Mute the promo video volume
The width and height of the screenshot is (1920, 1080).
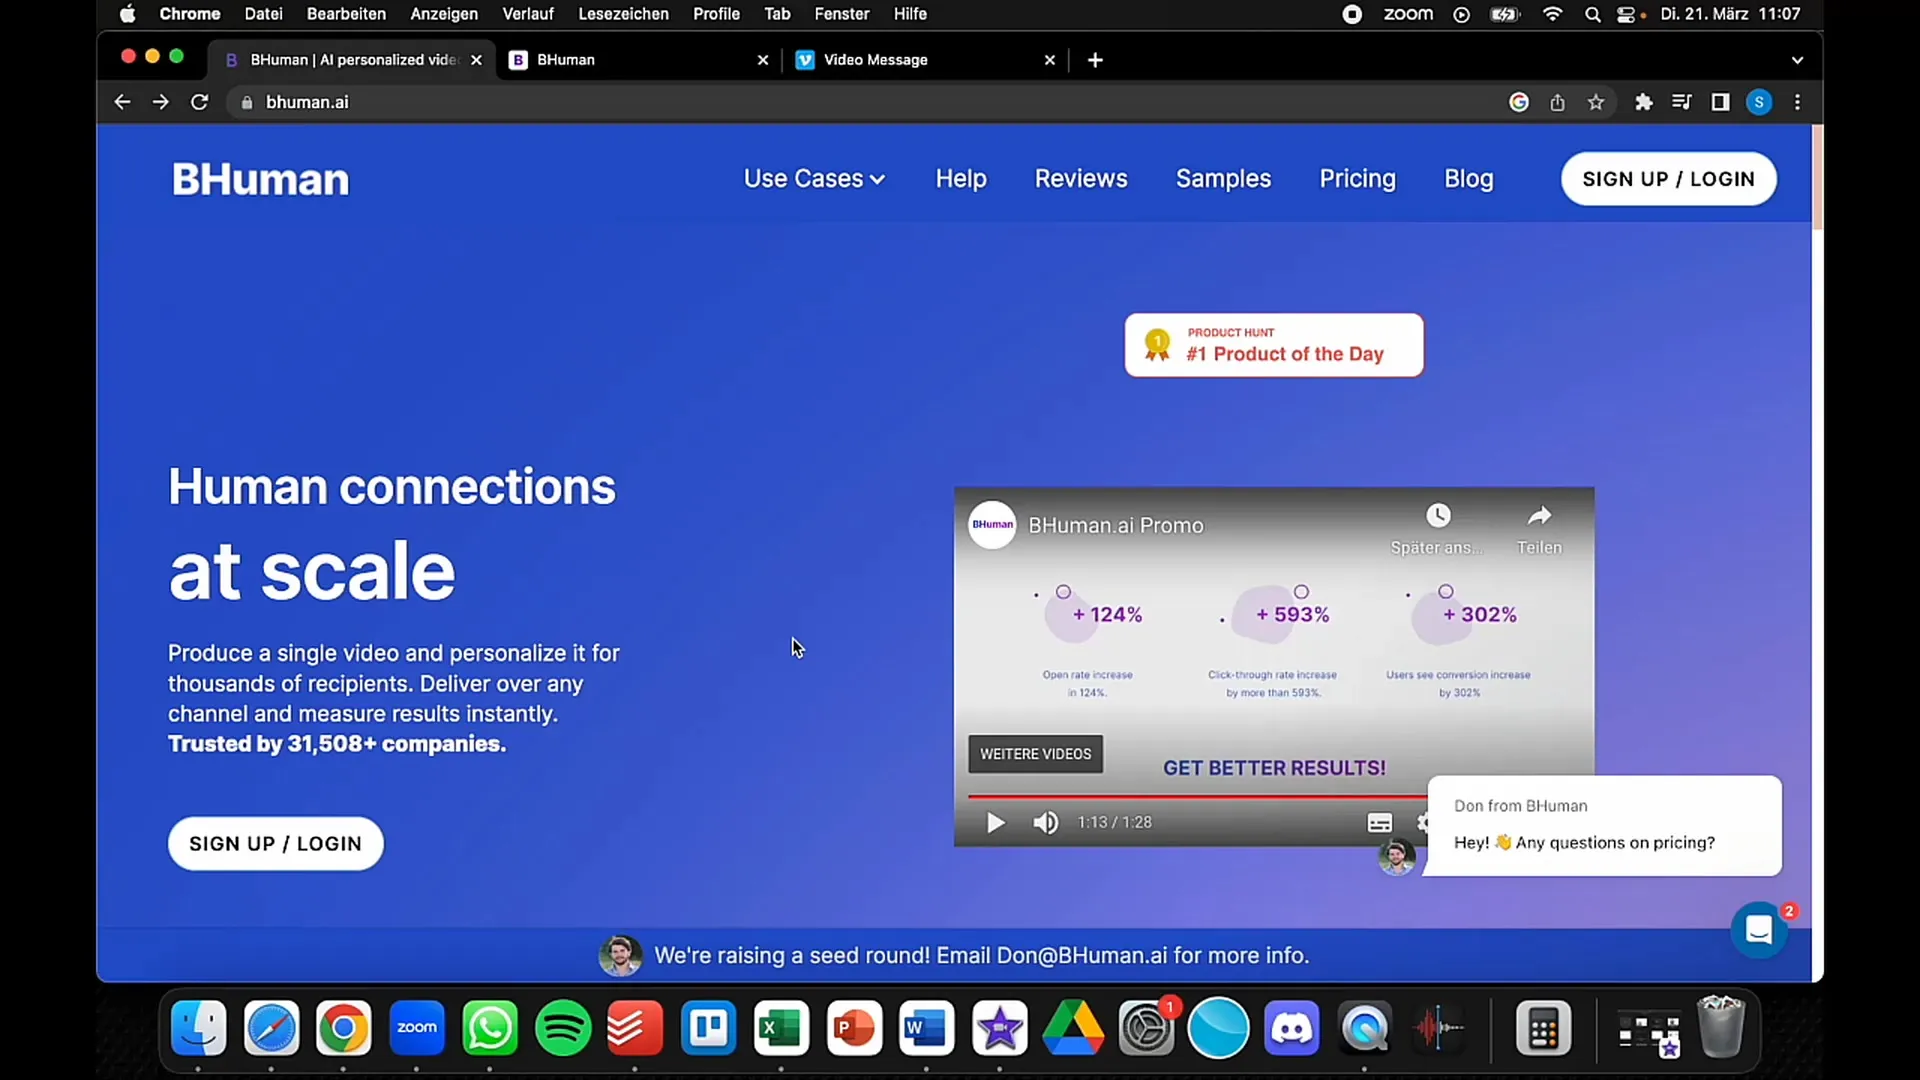(1045, 822)
